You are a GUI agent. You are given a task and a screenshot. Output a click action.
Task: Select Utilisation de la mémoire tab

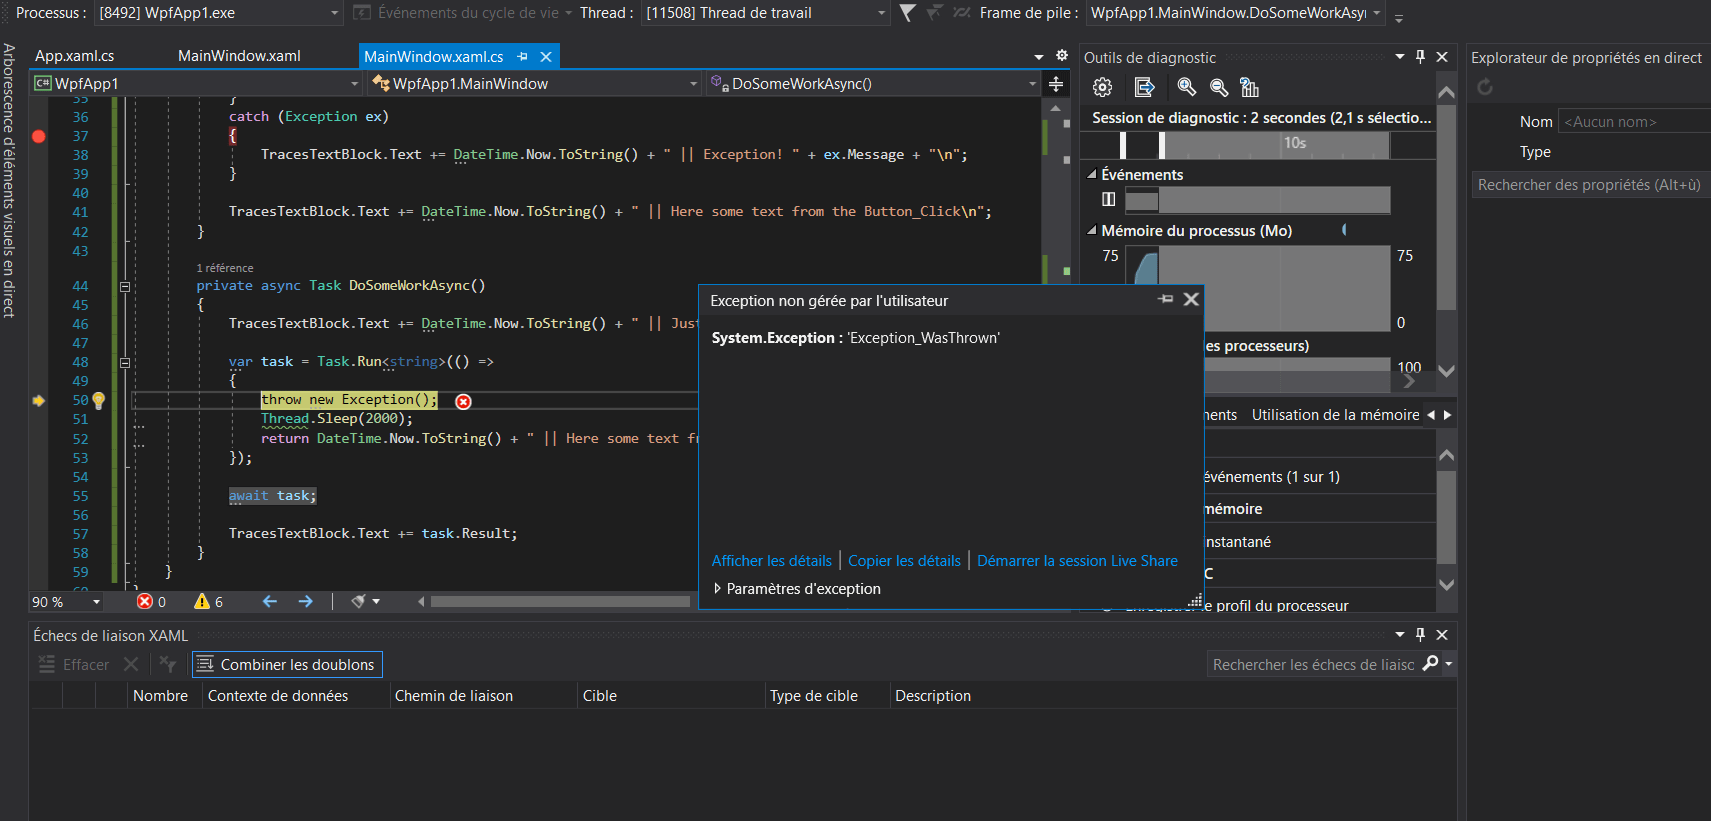(1335, 414)
